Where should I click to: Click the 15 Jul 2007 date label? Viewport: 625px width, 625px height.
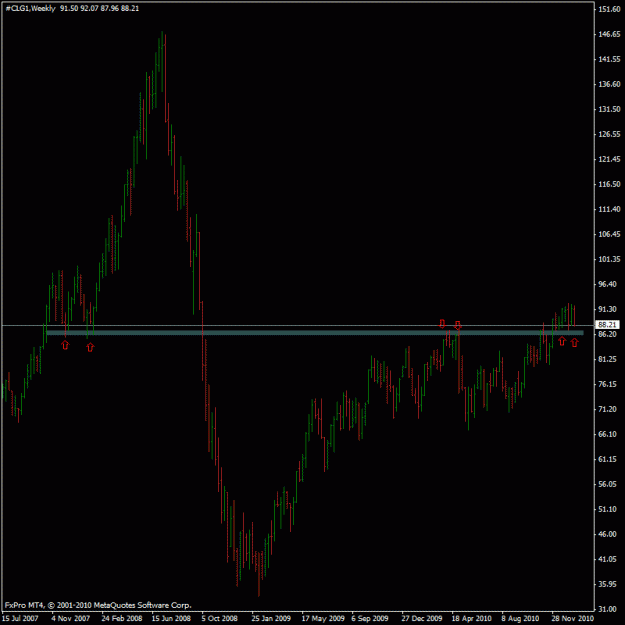pyautogui.click(x=20, y=619)
